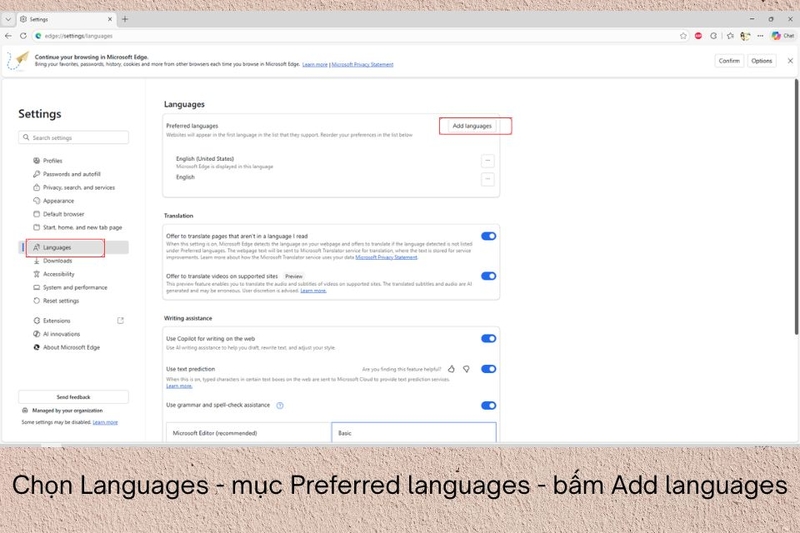
Task: Open Learn more link in browsing banner
Action: [315, 65]
